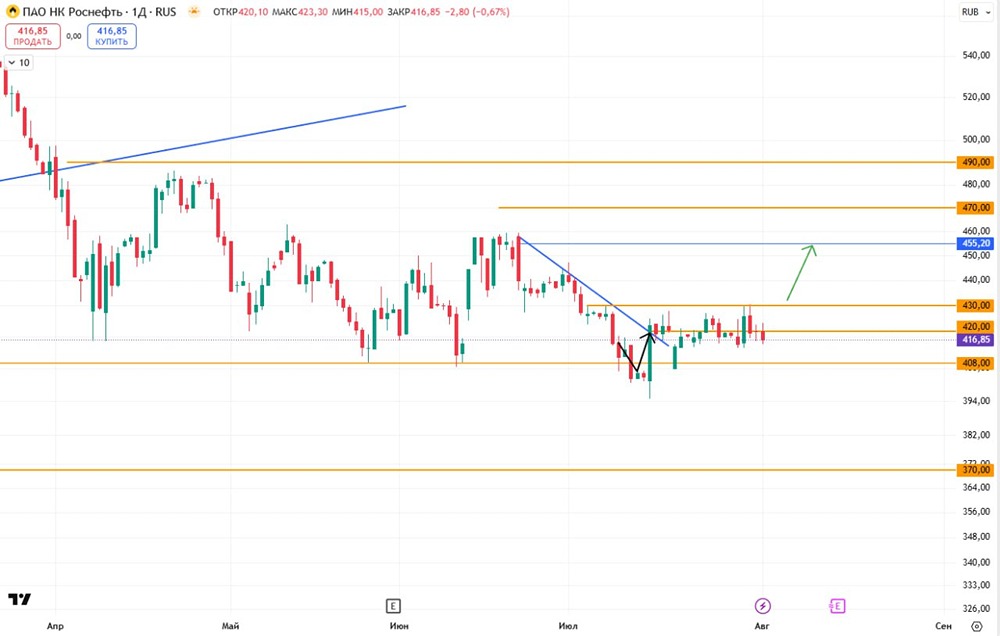Click the МИН 415,00 low value
The height and width of the screenshot is (636, 1000).
pyautogui.click(x=358, y=11)
